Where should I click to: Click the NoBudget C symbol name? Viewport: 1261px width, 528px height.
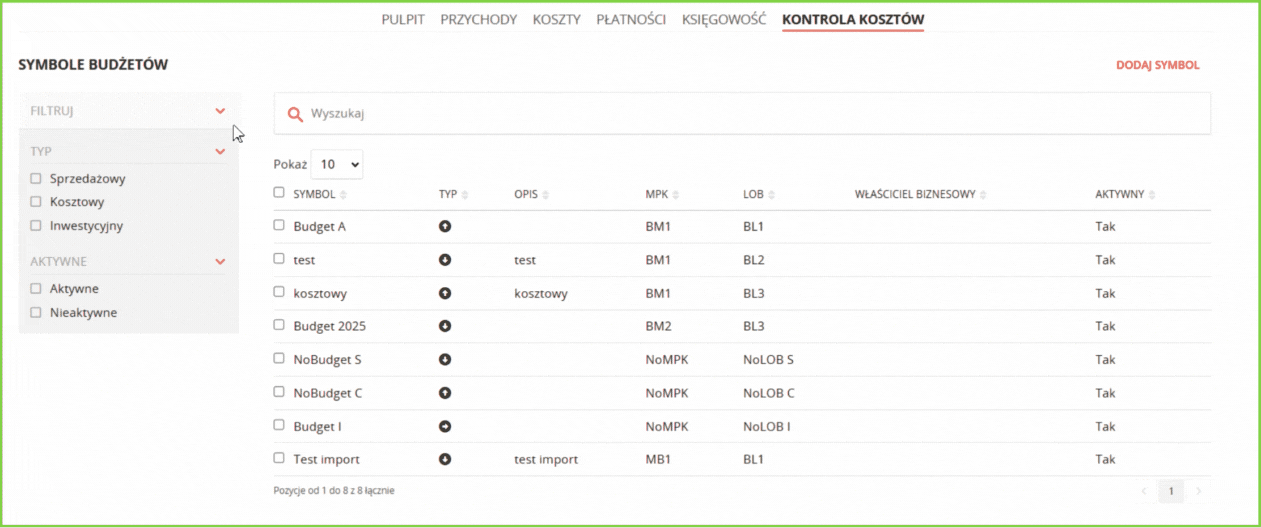[328, 393]
